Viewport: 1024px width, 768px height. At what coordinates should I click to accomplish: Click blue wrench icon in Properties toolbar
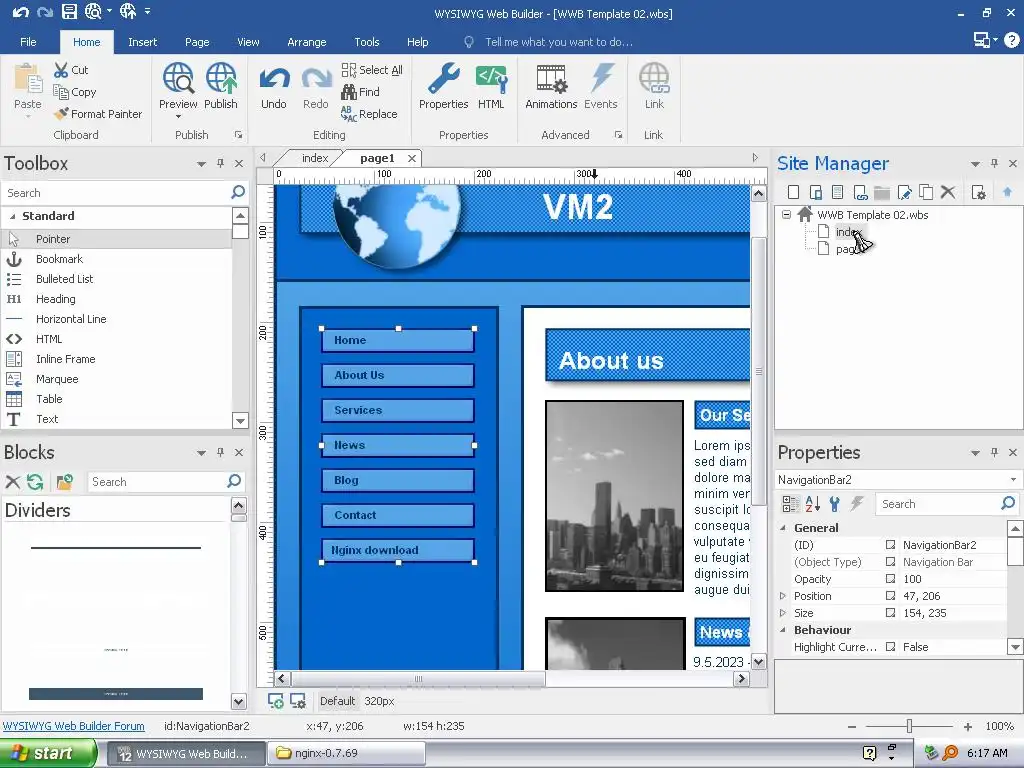click(x=834, y=504)
